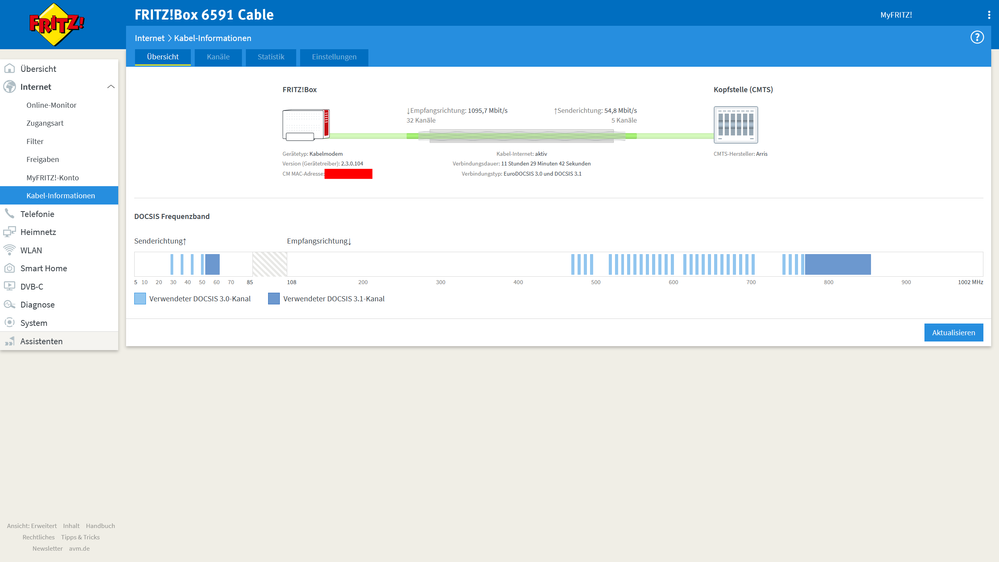Click the FRITZ! logo
Image resolution: width=999 pixels, height=562 pixels.
(x=56, y=24)
